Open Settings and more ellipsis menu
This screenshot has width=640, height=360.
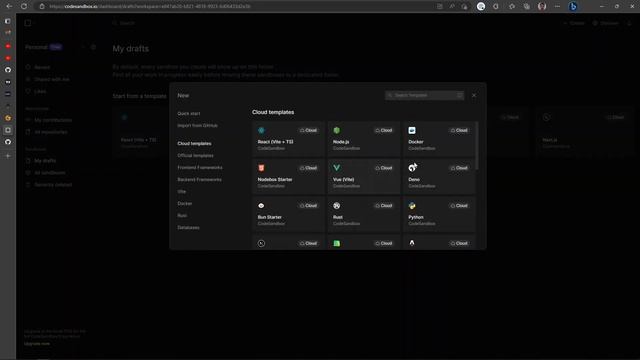coord(557,6)
